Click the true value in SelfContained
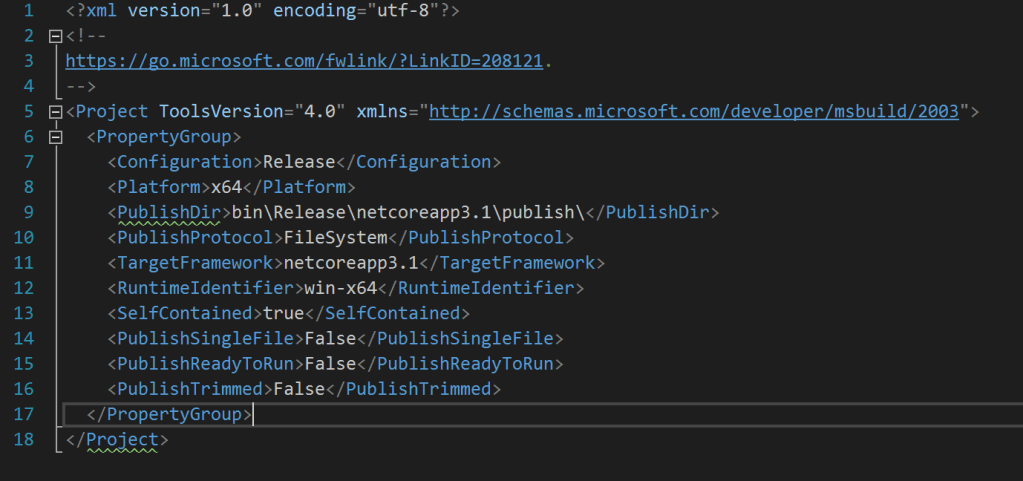Screen dimensions: 1023x481 (x=283, y=313)
